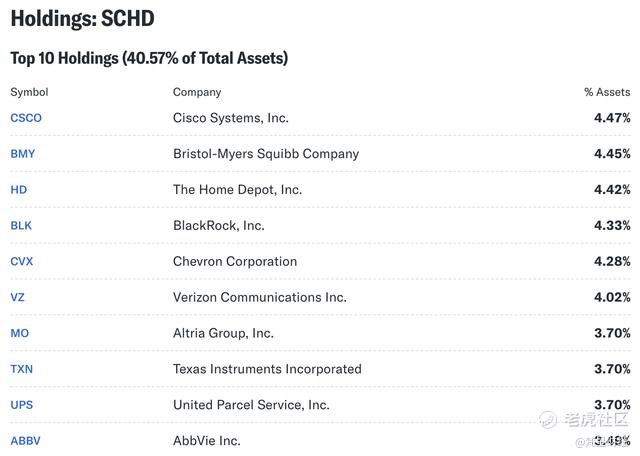Click the BMY symbol link
The width and height of the screenshot is (640, 456).
(x=23, y=154)
